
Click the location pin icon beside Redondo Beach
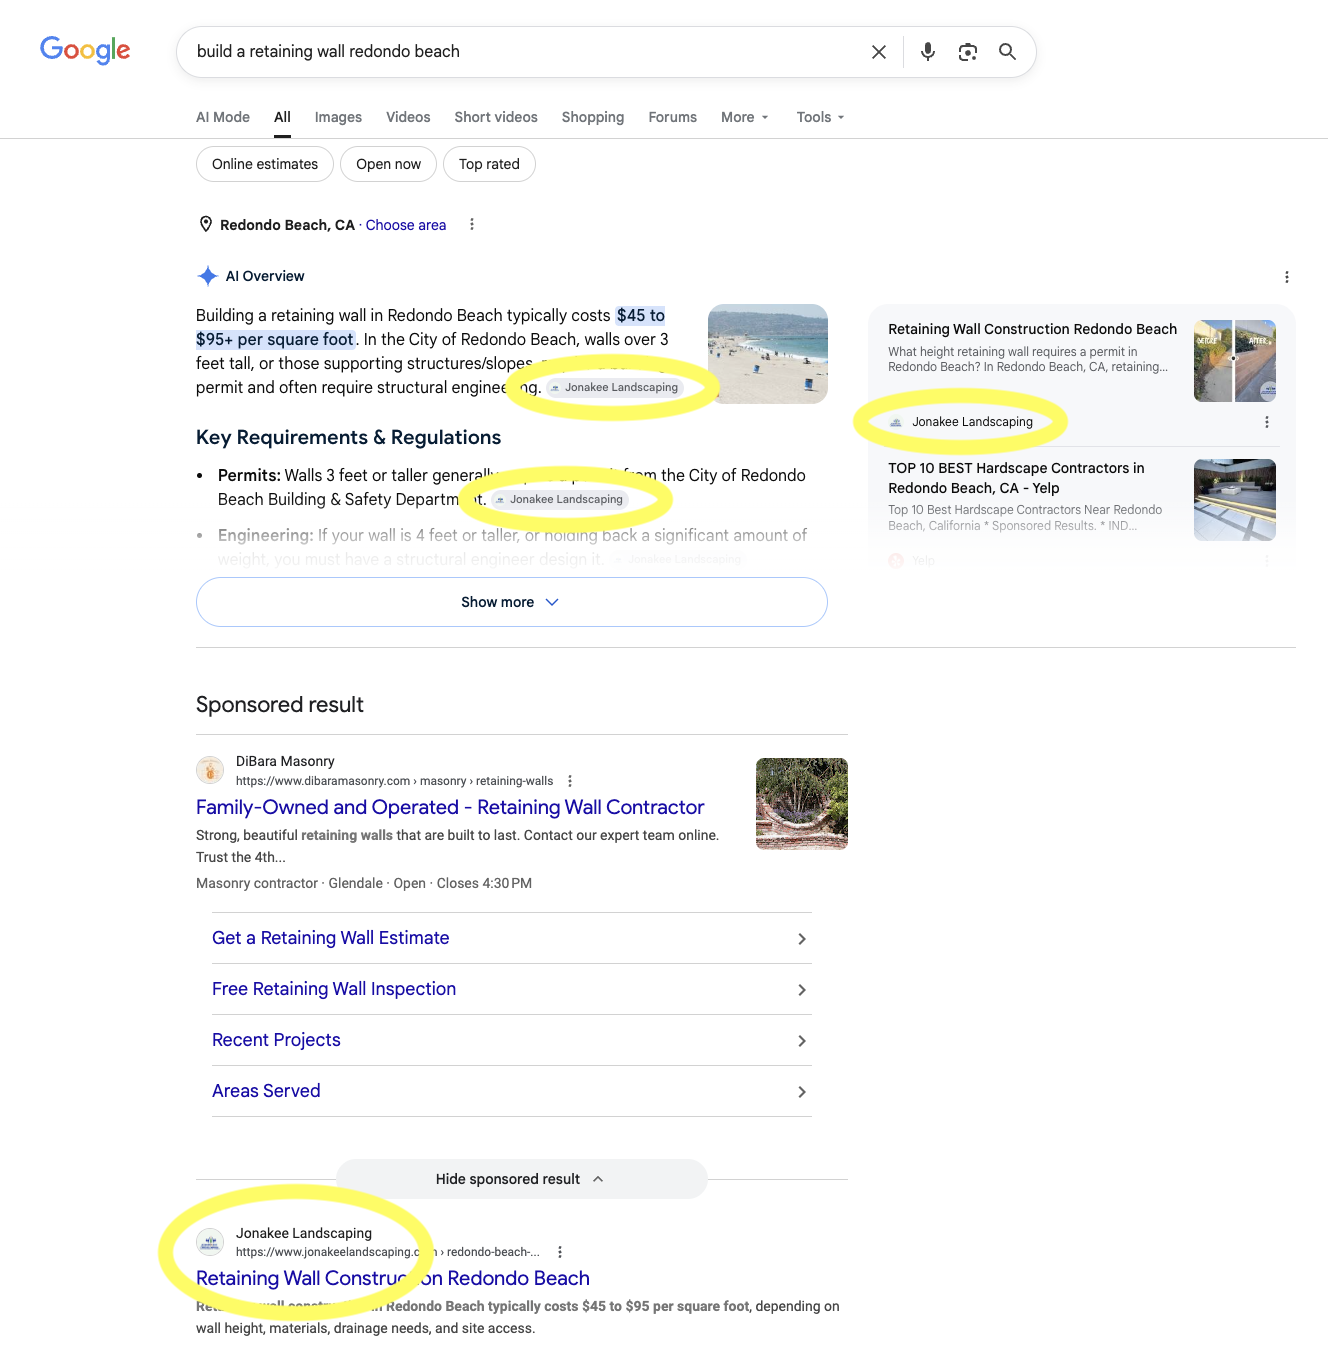coord(206,225)
